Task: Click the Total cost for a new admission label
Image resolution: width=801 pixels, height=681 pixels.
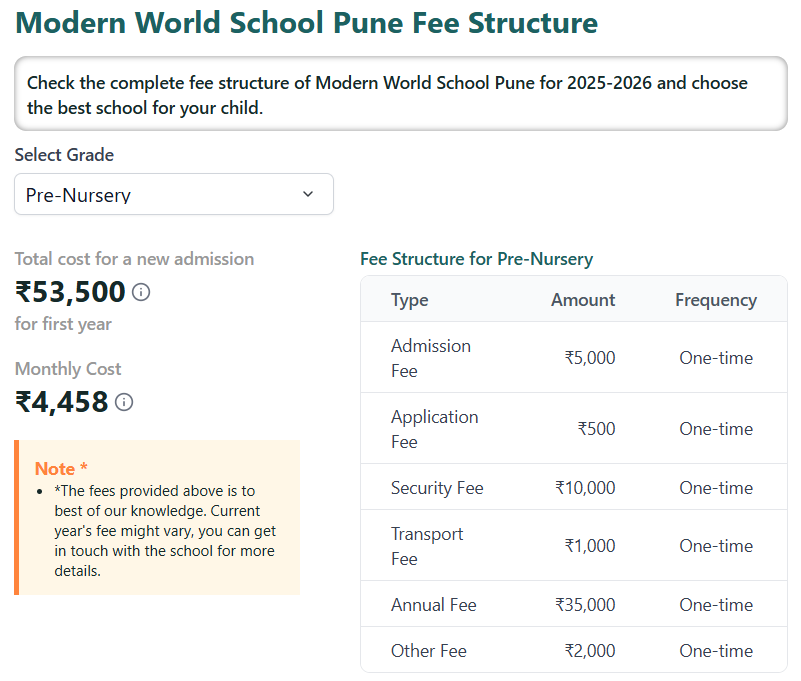Action: tap(134, 258)
